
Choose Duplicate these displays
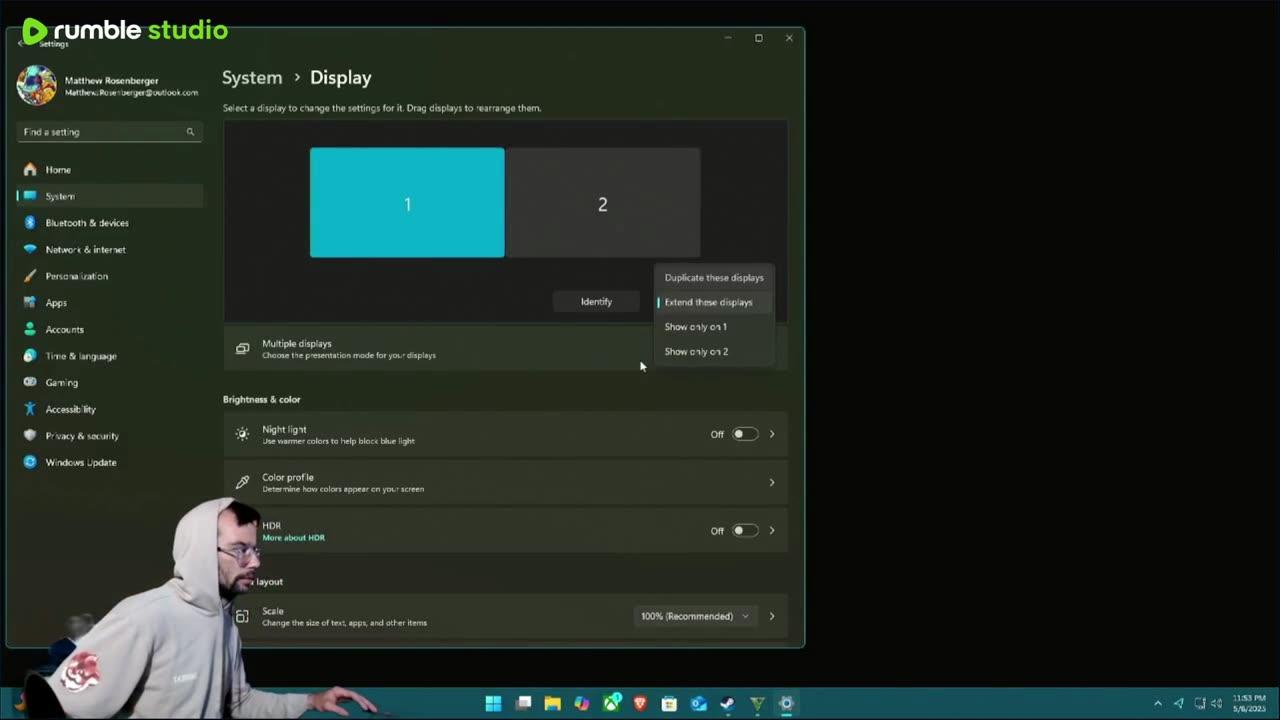pyautogui.click(x=714, y=278)
